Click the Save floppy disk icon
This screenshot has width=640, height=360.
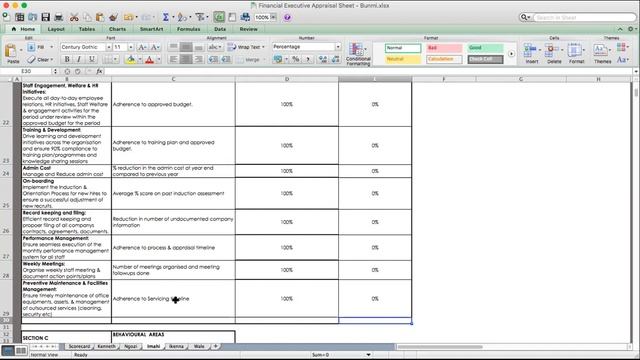(45, 17)
